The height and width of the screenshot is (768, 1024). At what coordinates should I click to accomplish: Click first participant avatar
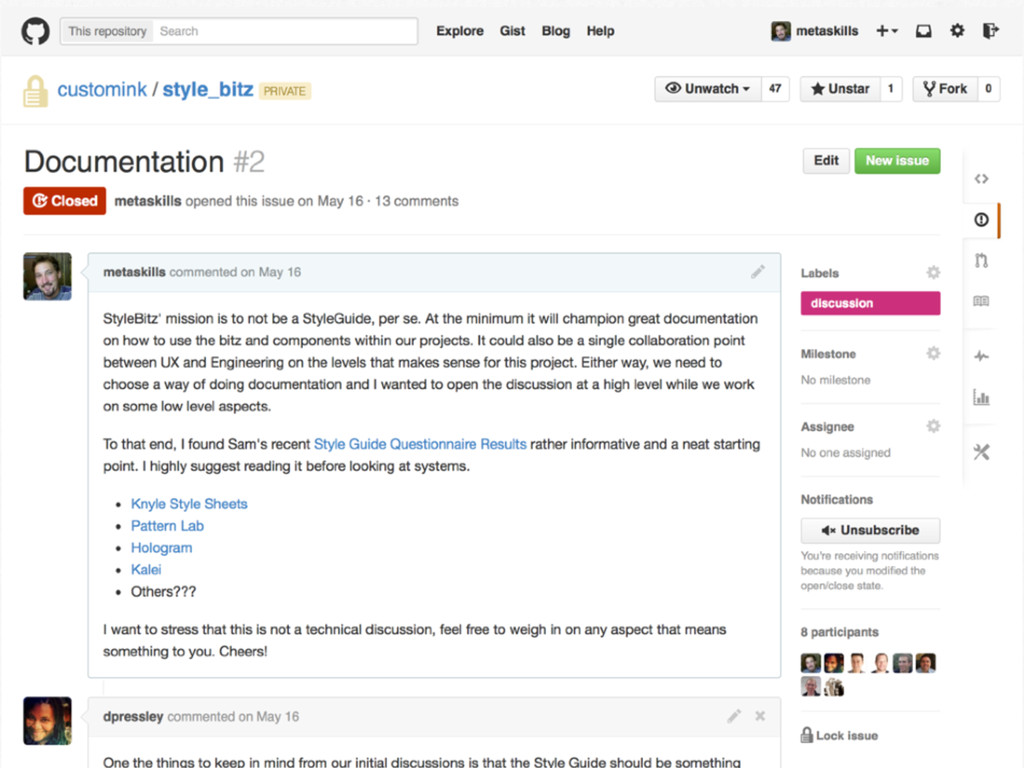(810, 663)
